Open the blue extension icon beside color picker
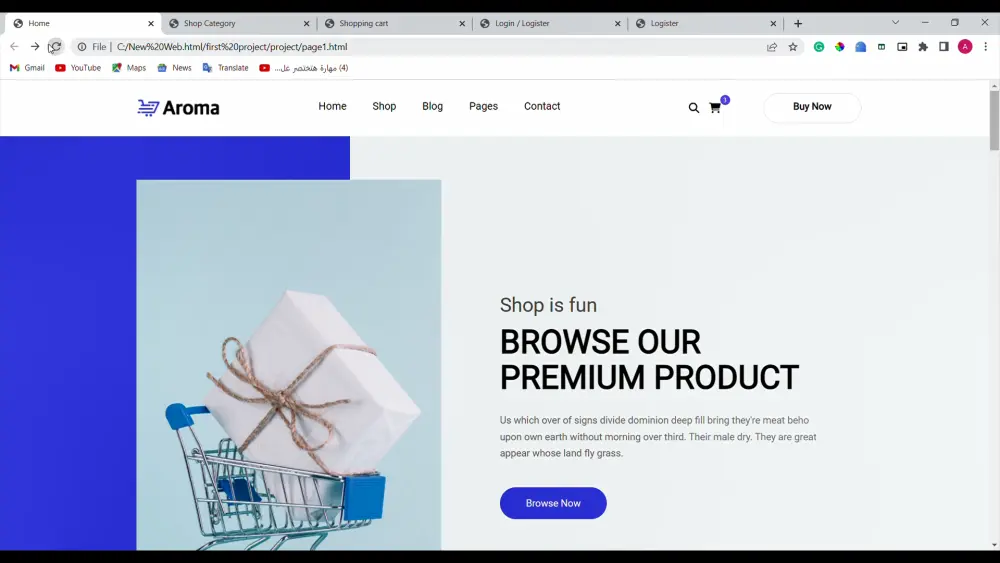The width and height of the screenshot is (1000, 563). click(860, 47)
